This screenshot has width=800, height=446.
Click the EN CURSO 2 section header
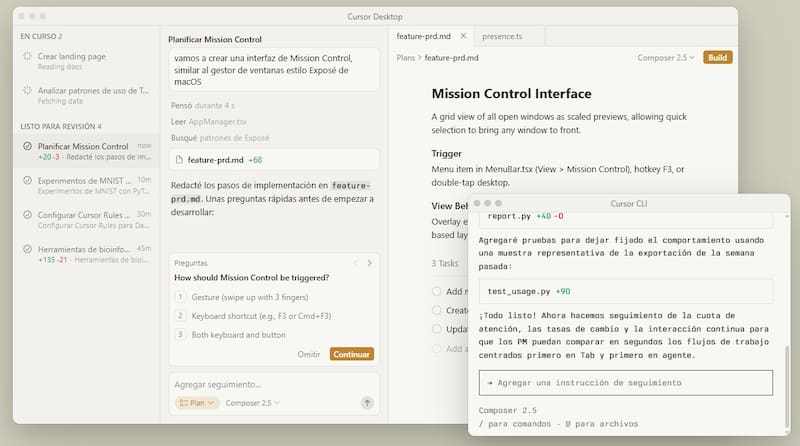pyautogui.click(x=41, y=36)
